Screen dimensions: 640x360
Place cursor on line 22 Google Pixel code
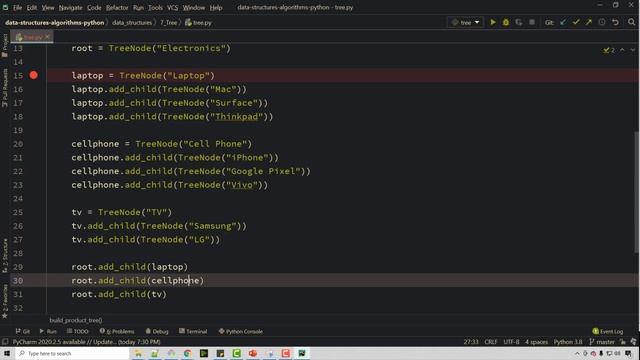[x=191, y=171]
